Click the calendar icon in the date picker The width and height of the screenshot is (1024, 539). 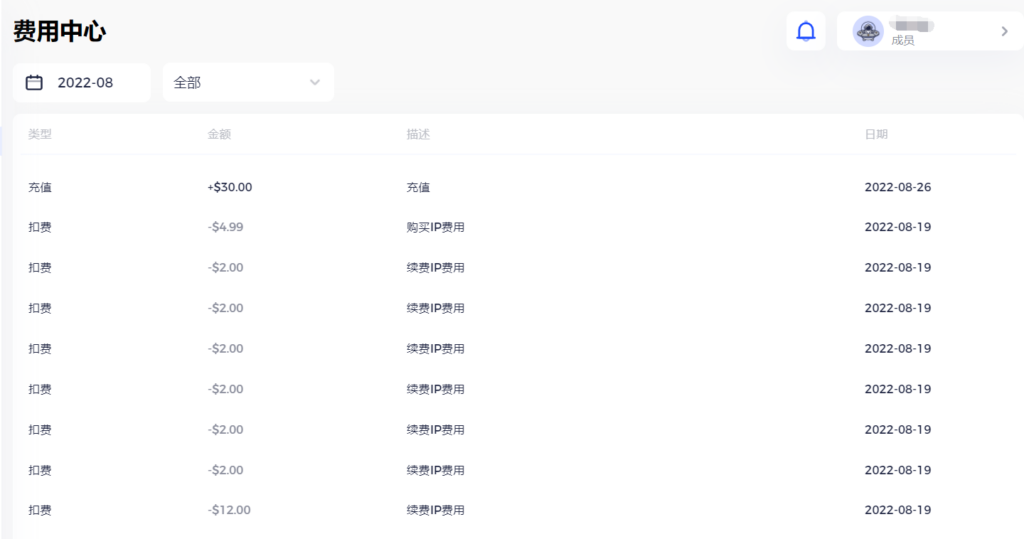(x=34, y=83)
